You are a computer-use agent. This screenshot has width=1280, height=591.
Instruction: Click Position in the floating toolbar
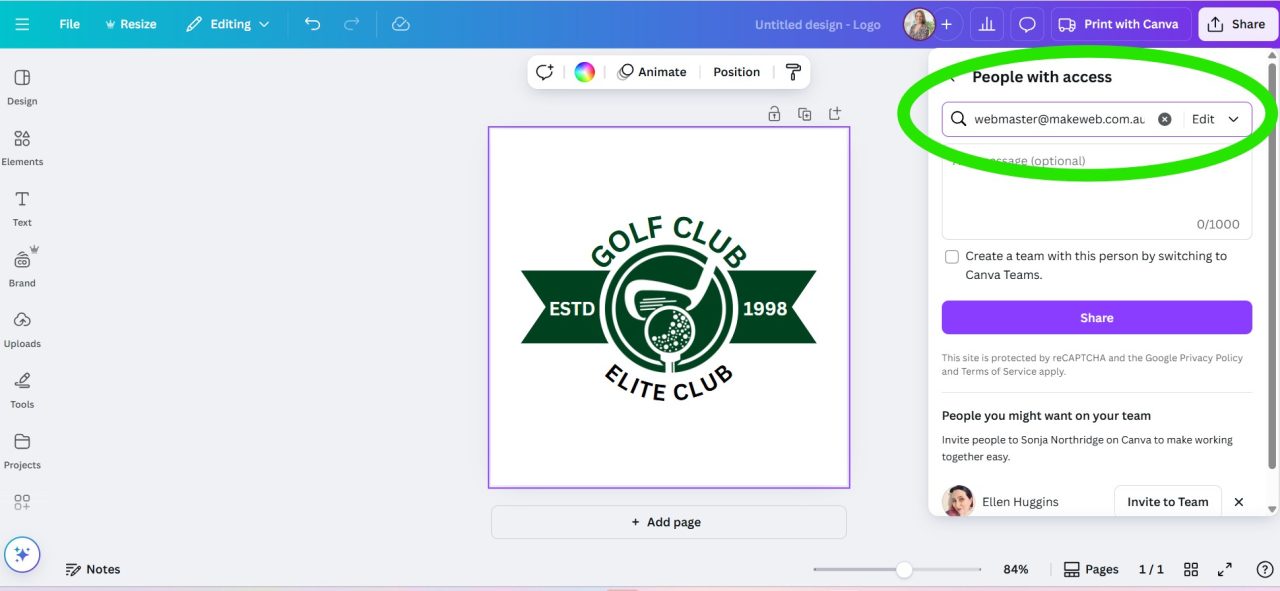736,71
